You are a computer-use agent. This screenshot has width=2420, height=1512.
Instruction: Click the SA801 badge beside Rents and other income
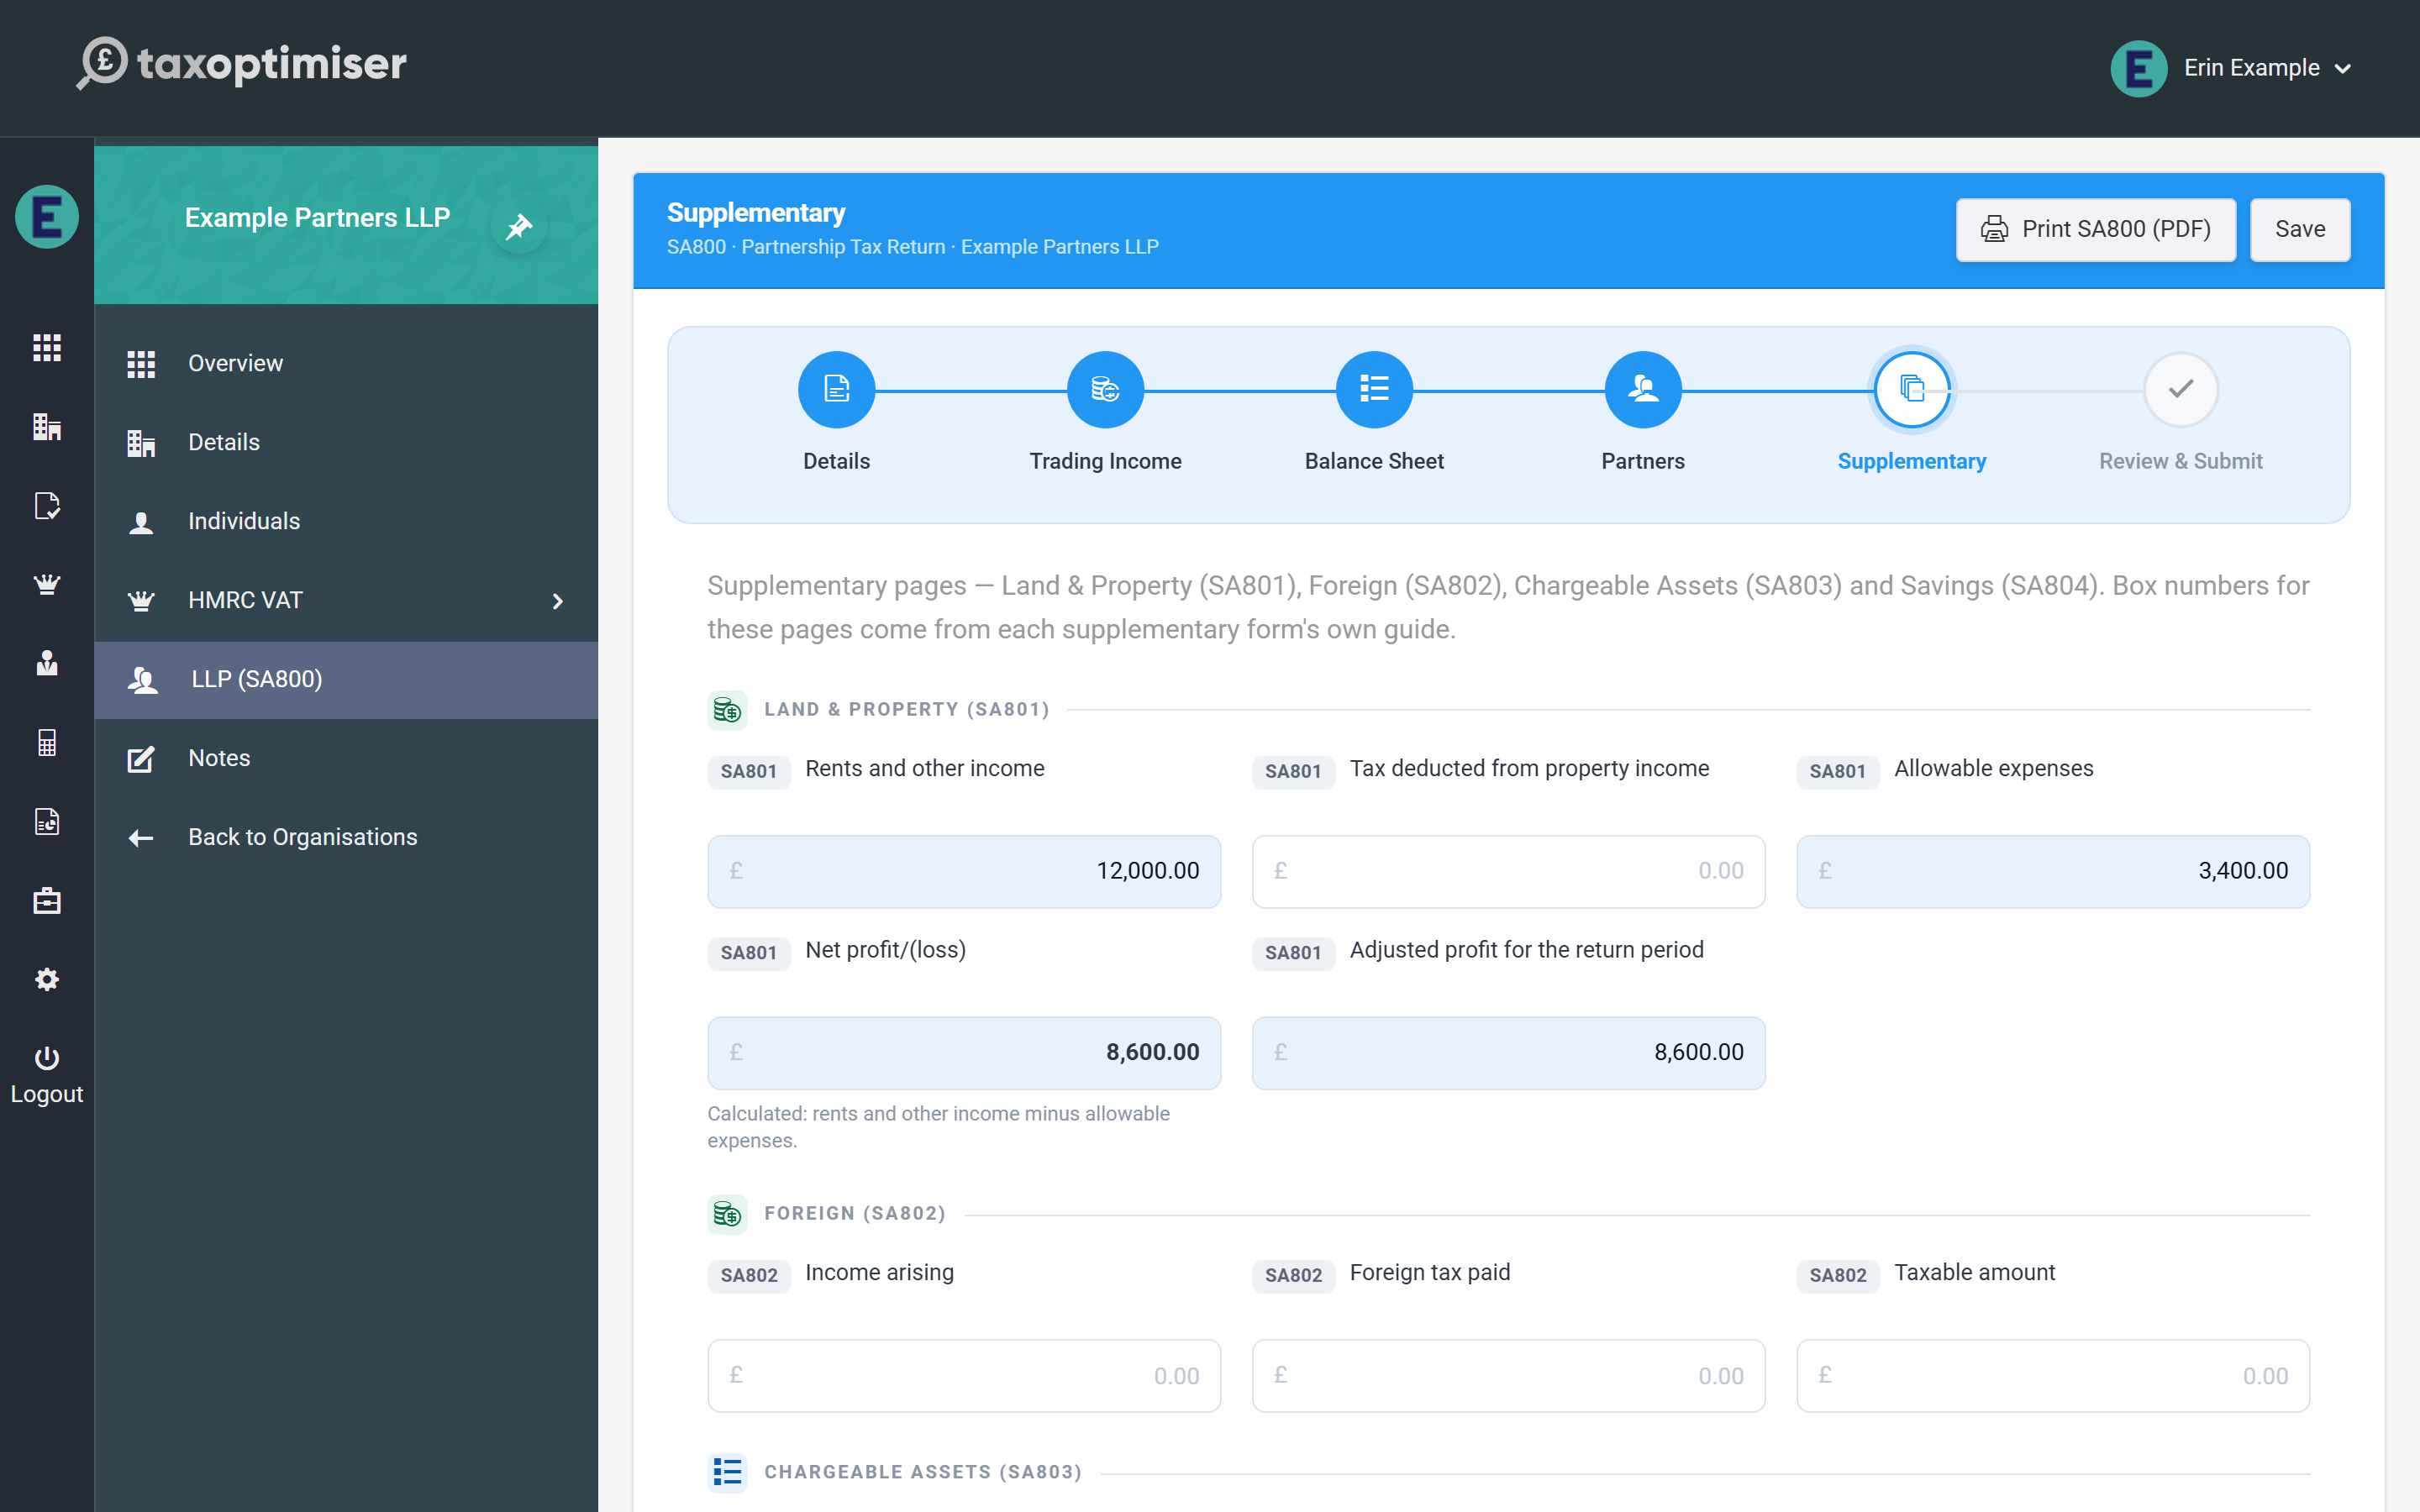(749, 771)
